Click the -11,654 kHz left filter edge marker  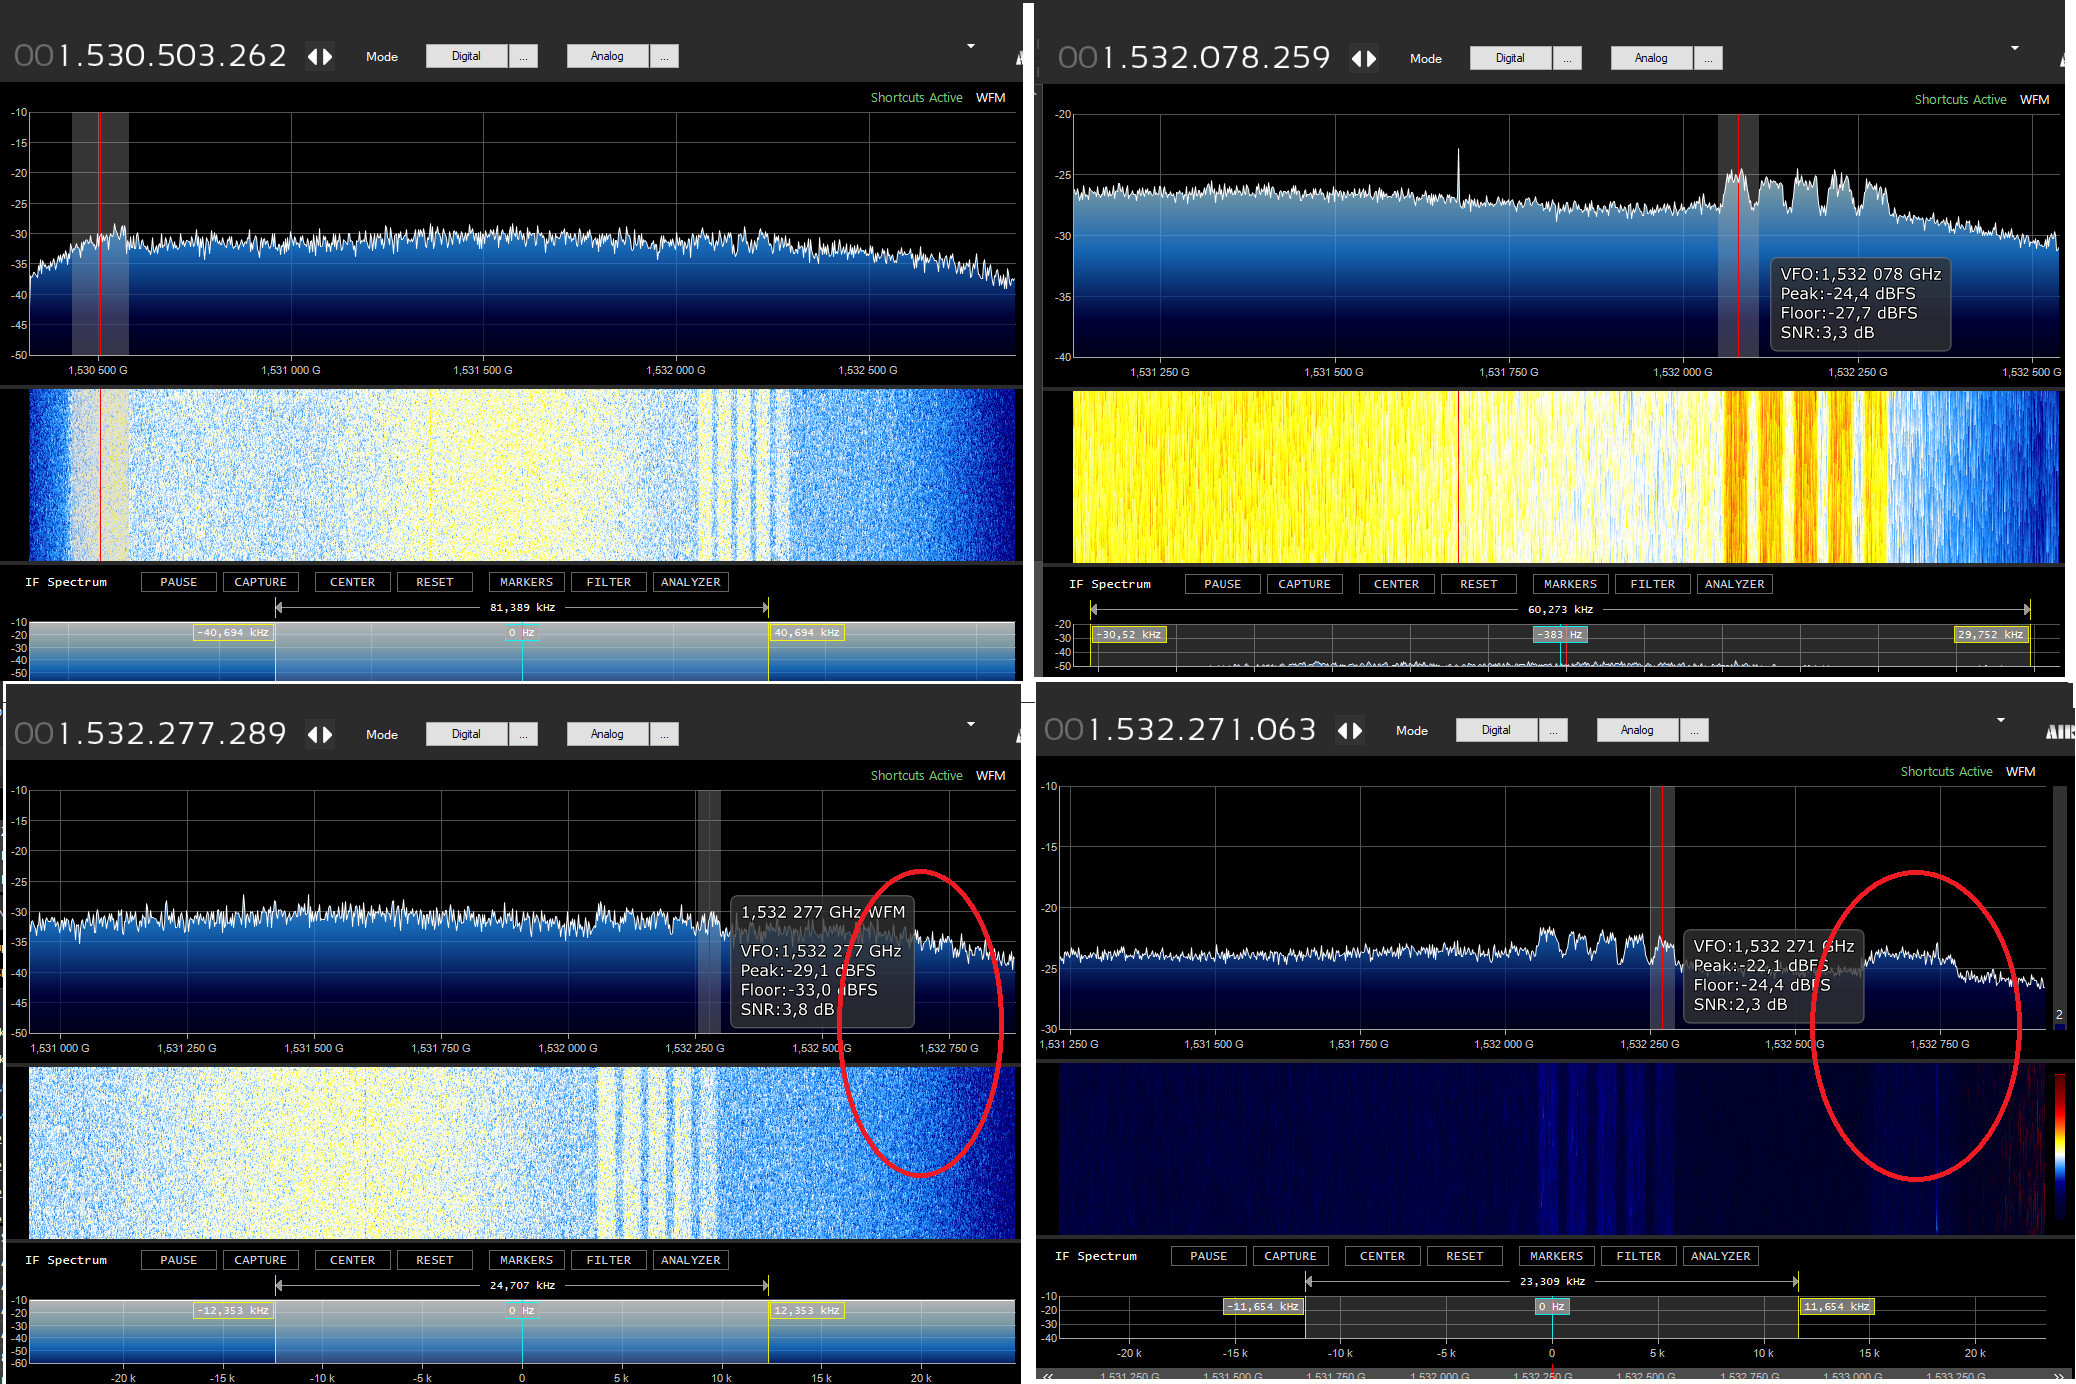tap(1263, 1307)
